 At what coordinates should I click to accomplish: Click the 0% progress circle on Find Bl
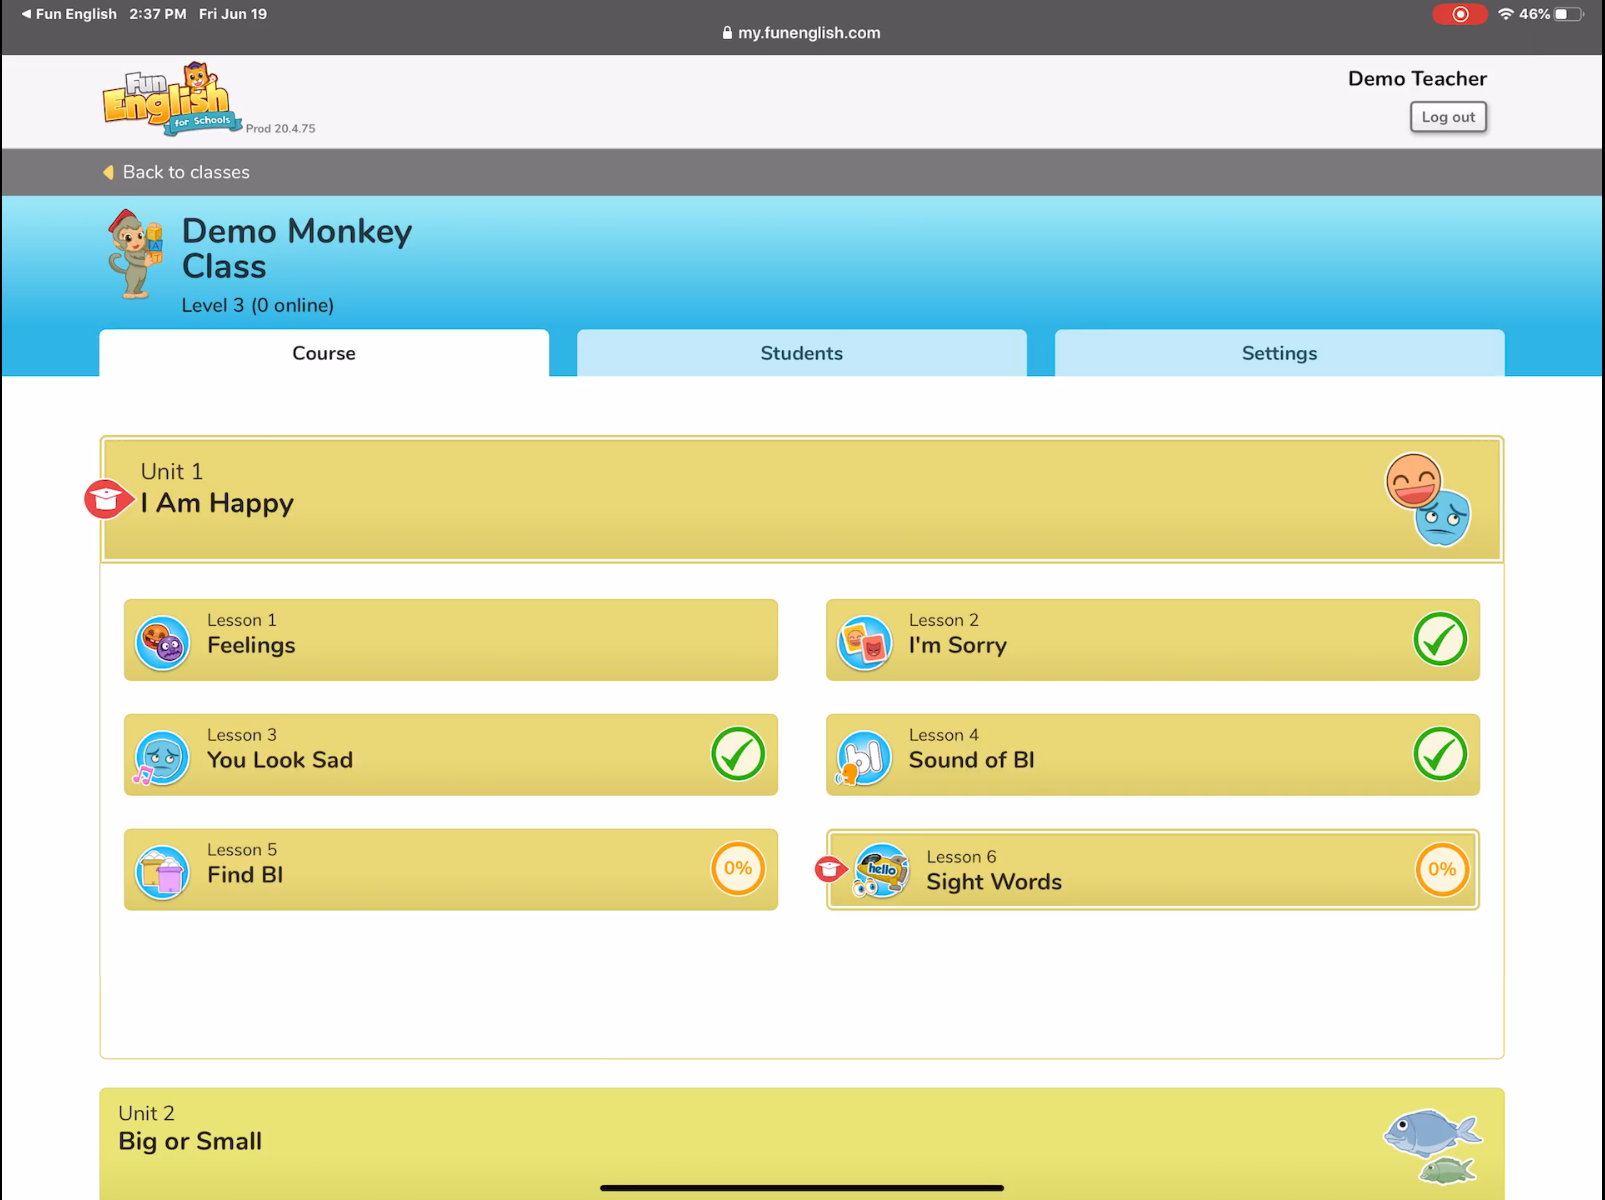(738, 868)
